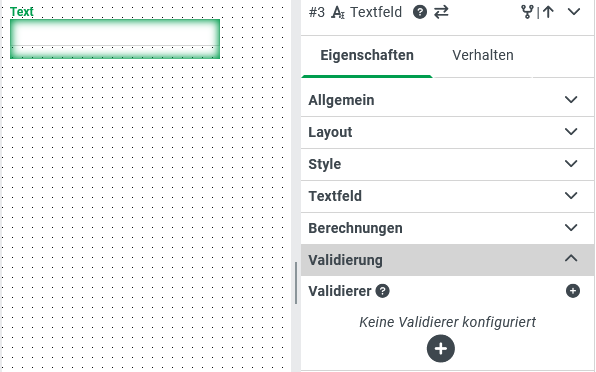This screenshot has width=596, height=372.
Task: Open help for Validierer
Action: coord(382,291)
